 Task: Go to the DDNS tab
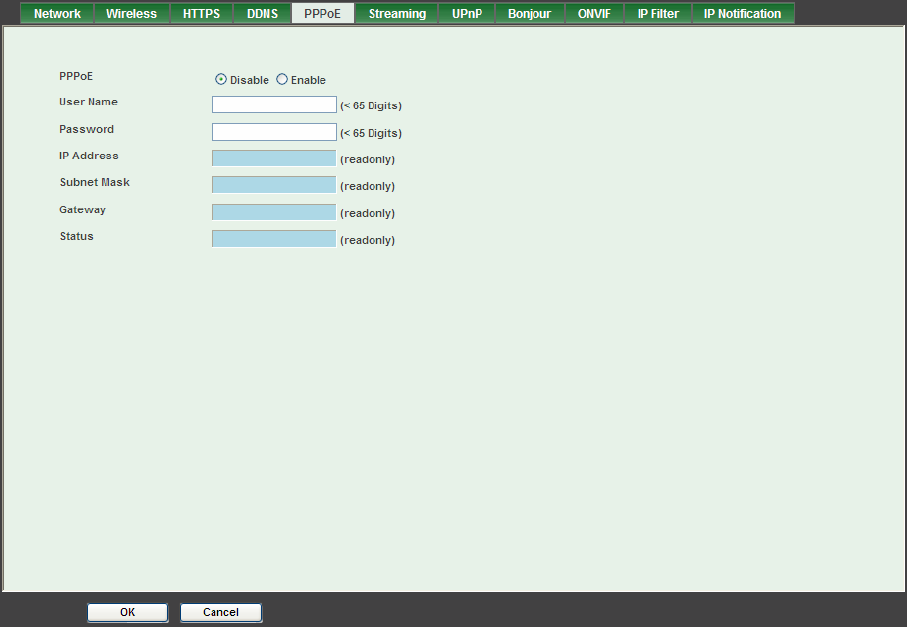(x=262, y=13)
